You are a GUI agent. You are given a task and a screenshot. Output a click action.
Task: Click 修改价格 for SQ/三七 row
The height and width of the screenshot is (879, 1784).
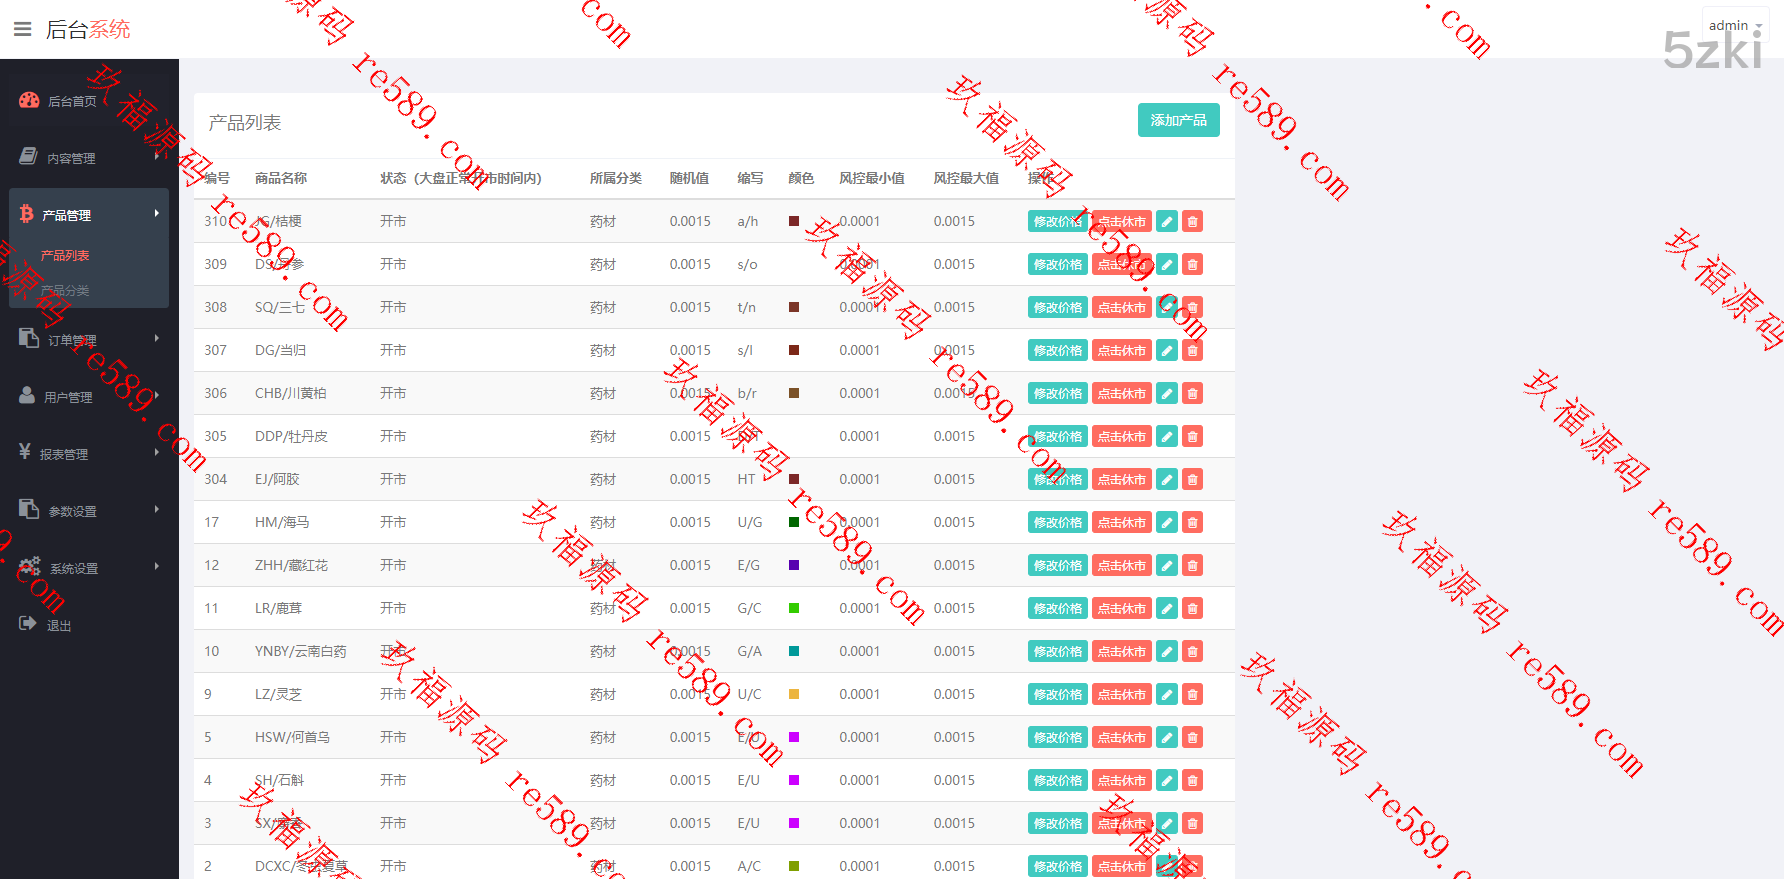[1057, 307]
